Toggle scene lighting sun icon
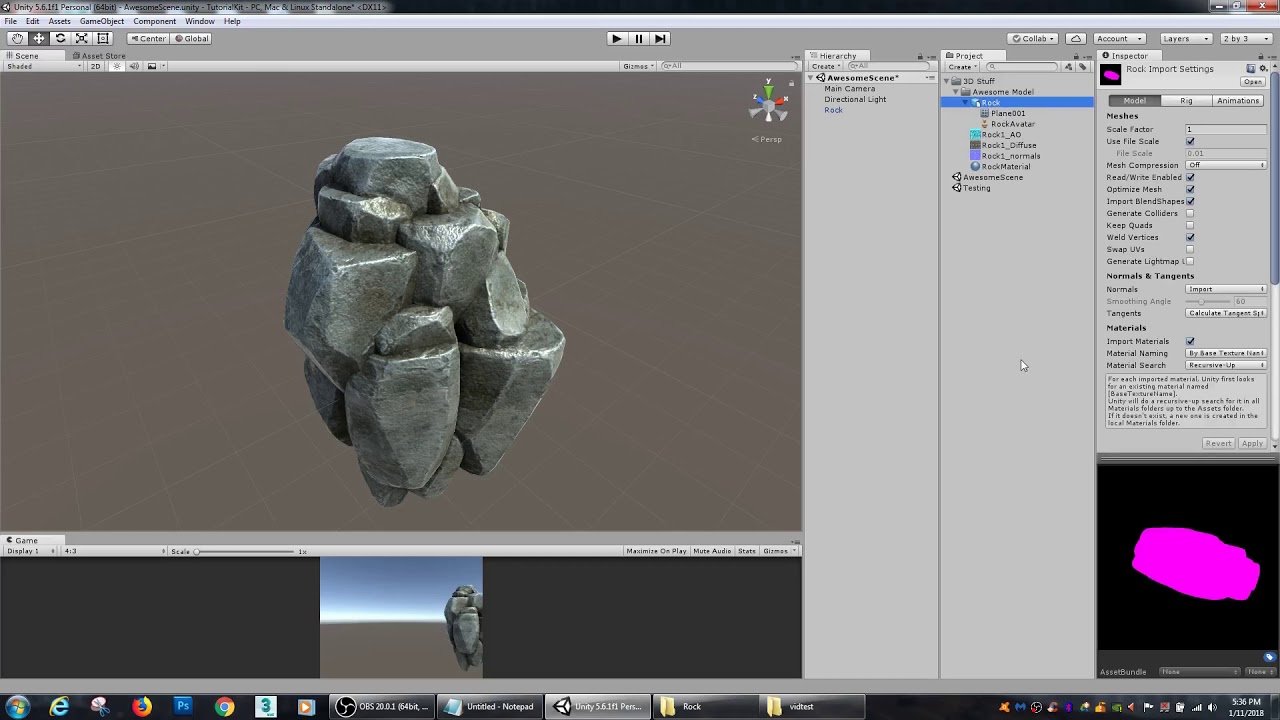 coord(117,66)
